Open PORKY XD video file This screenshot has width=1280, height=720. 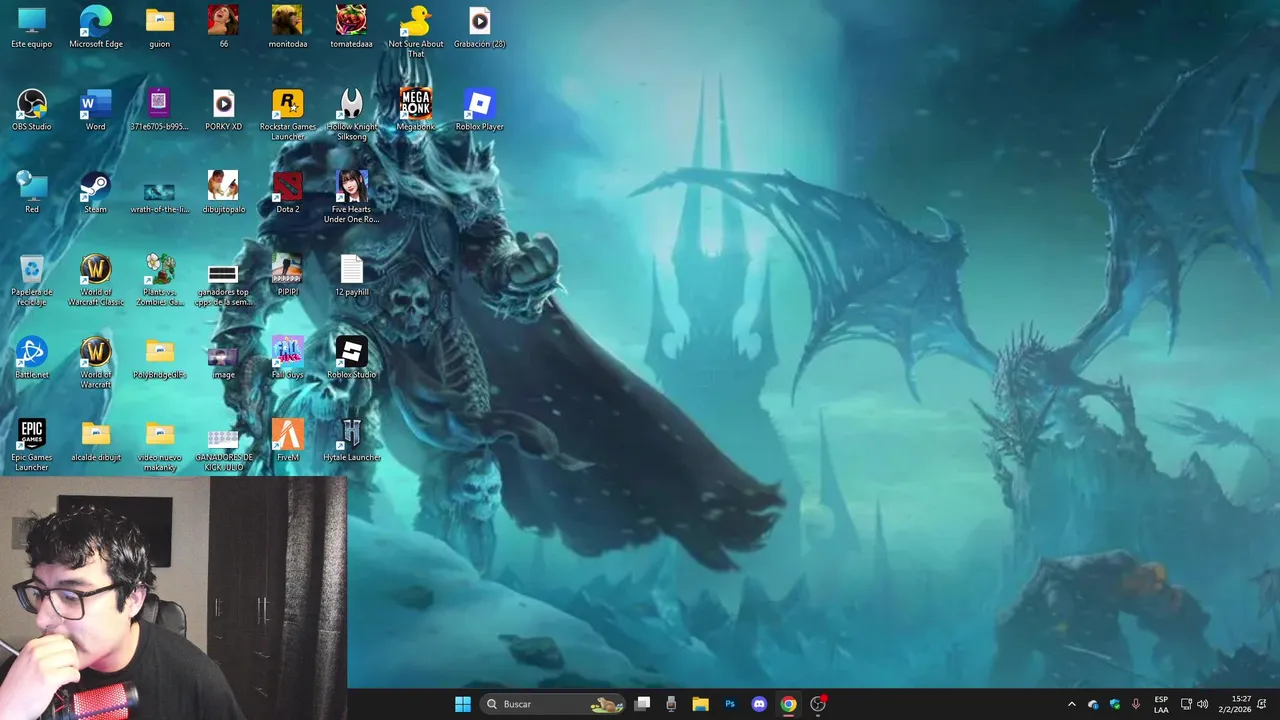[x=223, y=110]
